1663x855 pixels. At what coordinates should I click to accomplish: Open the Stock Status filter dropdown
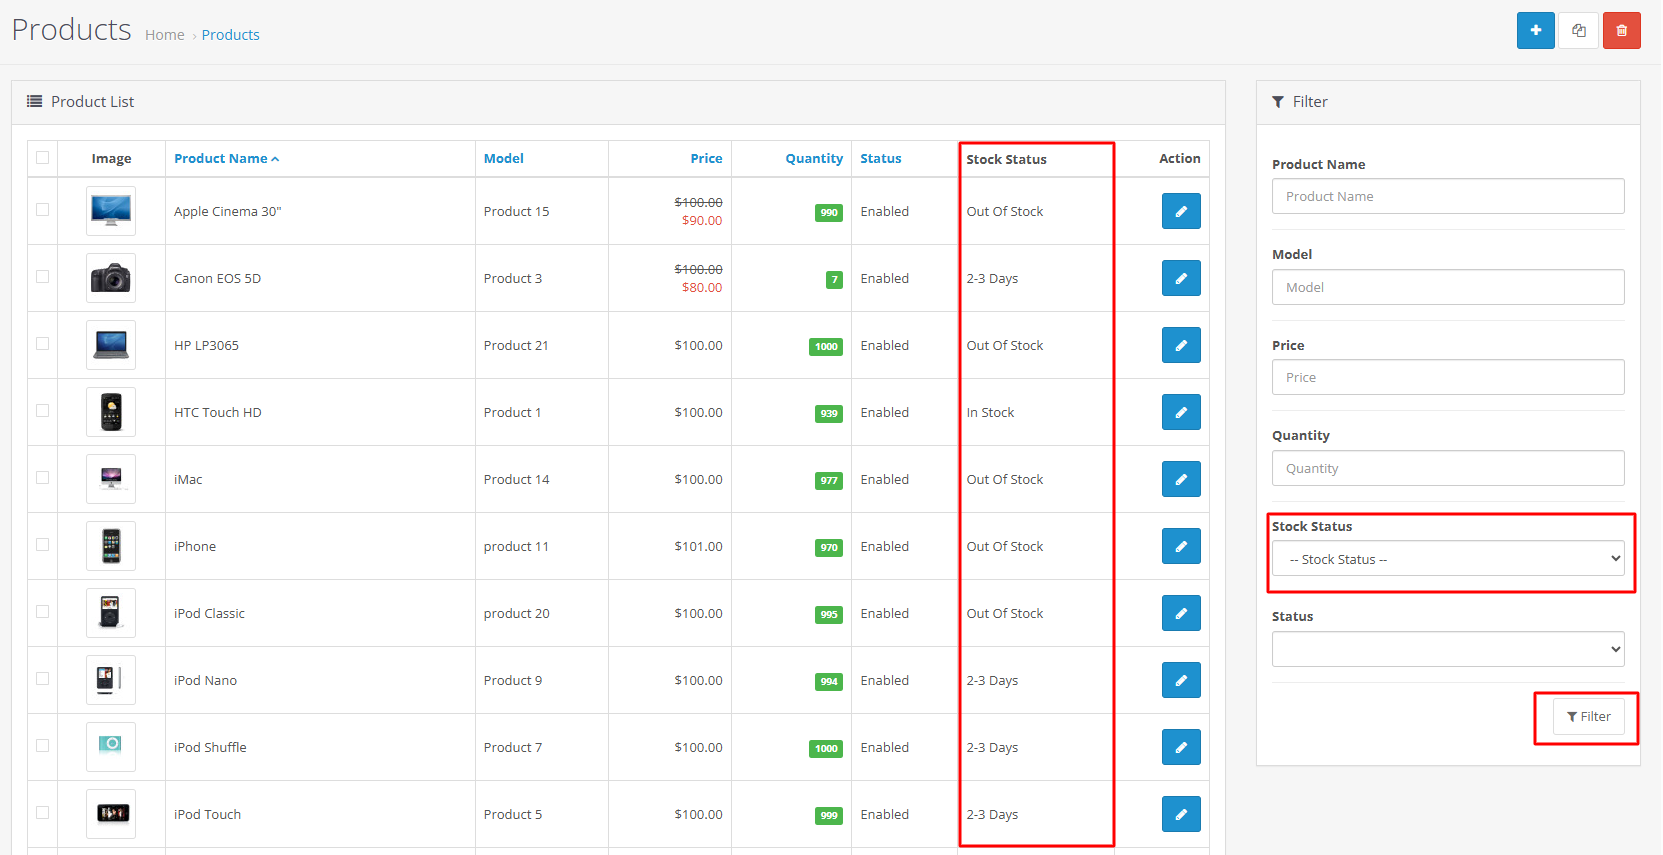click(1447, 559)
